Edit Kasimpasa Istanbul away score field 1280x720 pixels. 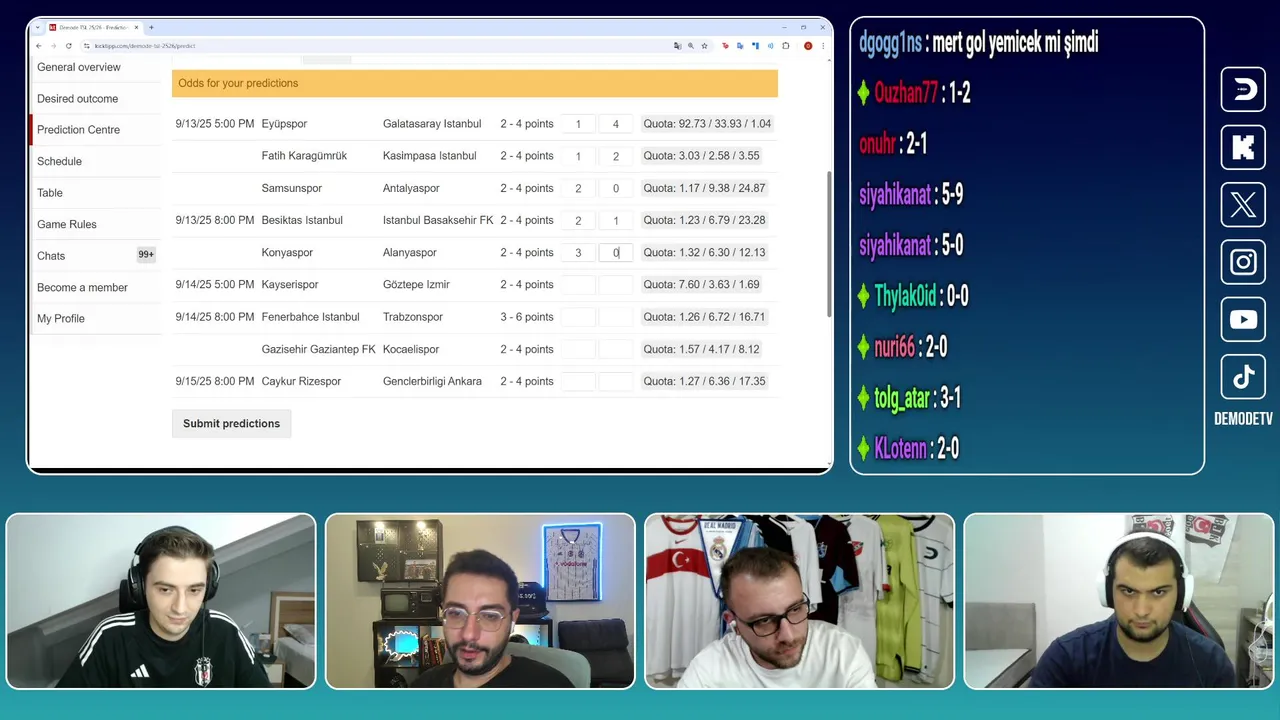(616, 156)
